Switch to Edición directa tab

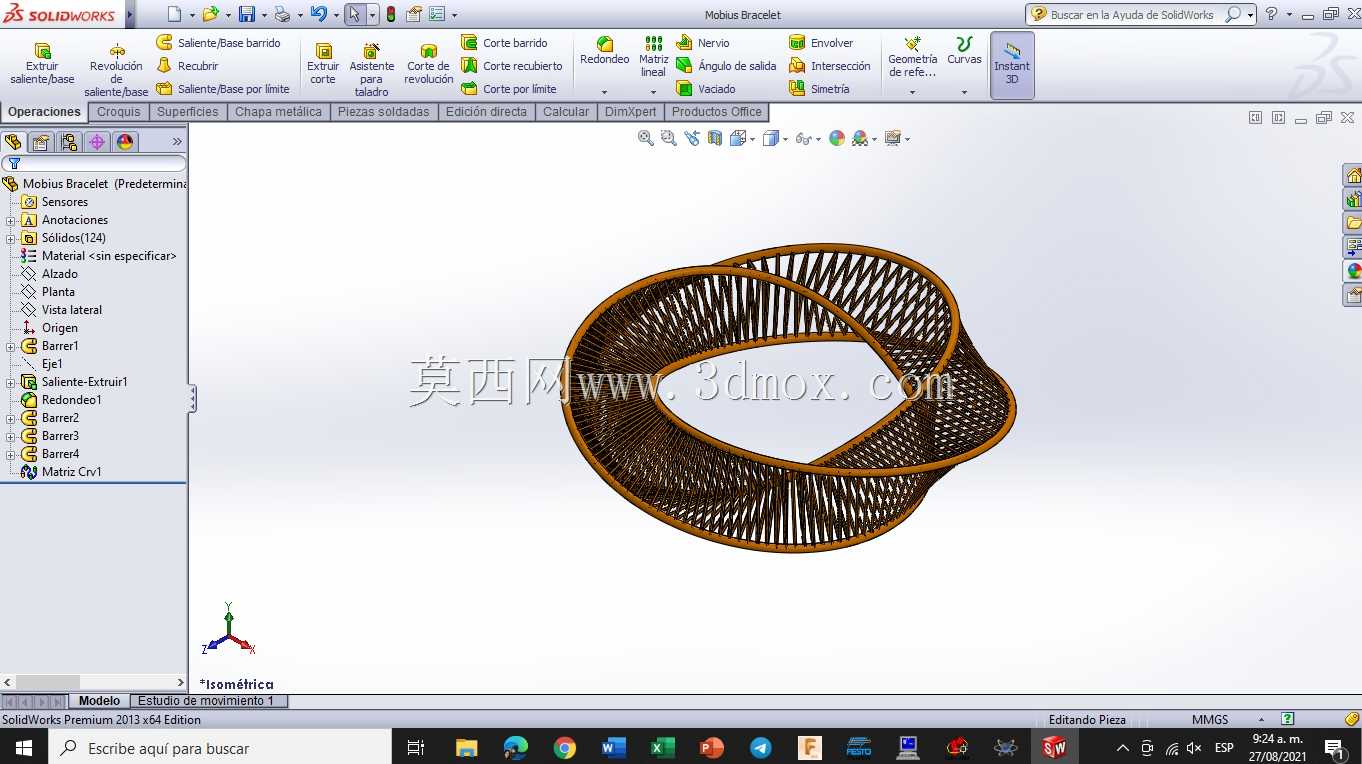(486, 112)
